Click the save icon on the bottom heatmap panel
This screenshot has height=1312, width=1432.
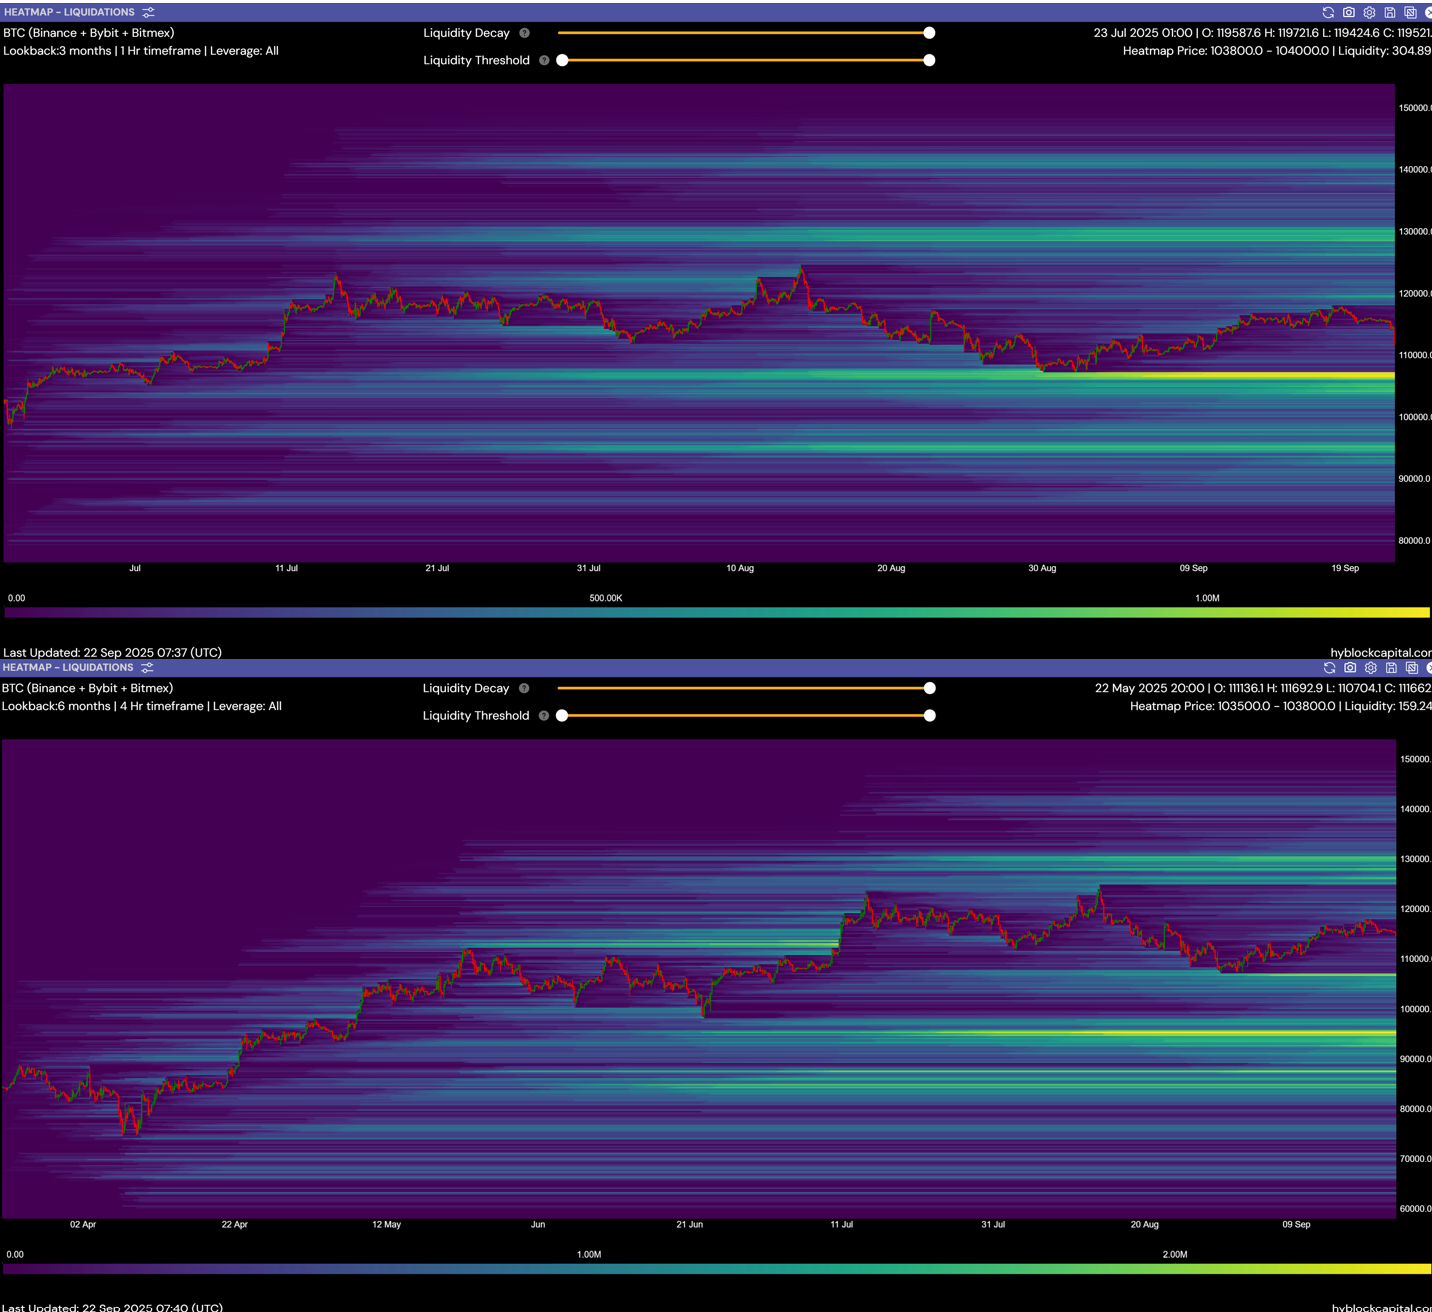point(1391,668)
